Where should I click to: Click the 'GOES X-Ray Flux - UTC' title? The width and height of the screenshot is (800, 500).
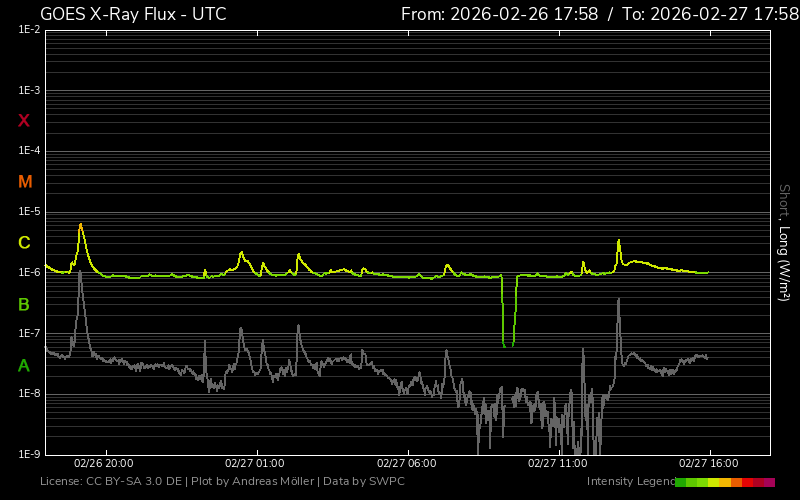click(x=133, y=14)
